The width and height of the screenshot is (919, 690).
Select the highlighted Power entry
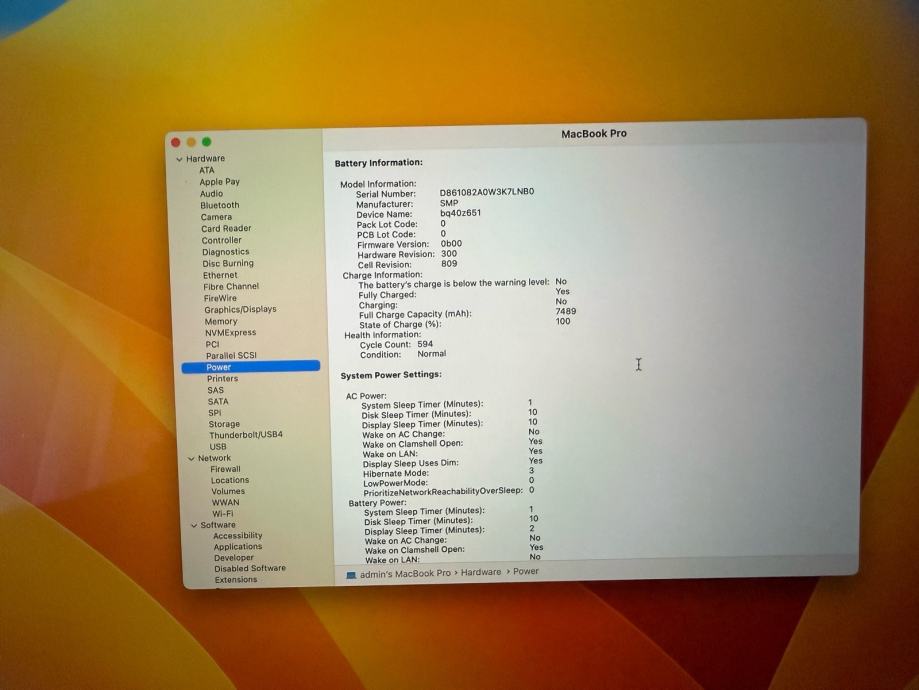click(251, 367)
